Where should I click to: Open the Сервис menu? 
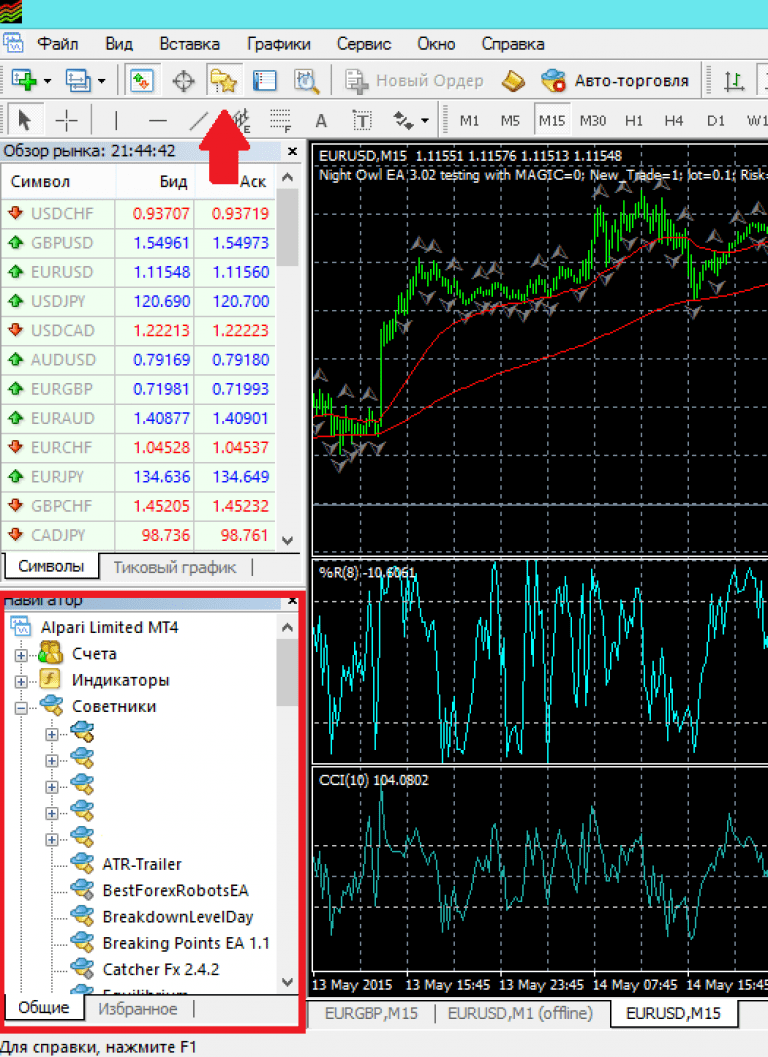pyautogui.click(x=363, y=44)
